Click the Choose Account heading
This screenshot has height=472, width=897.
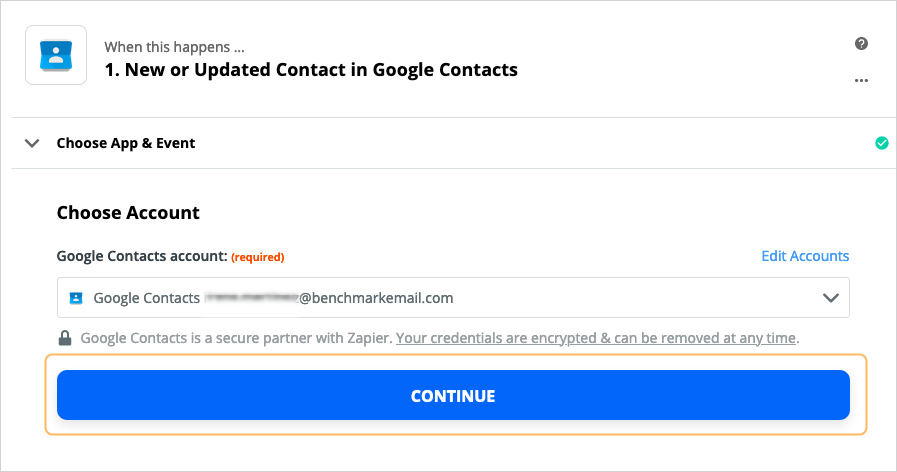128,213
